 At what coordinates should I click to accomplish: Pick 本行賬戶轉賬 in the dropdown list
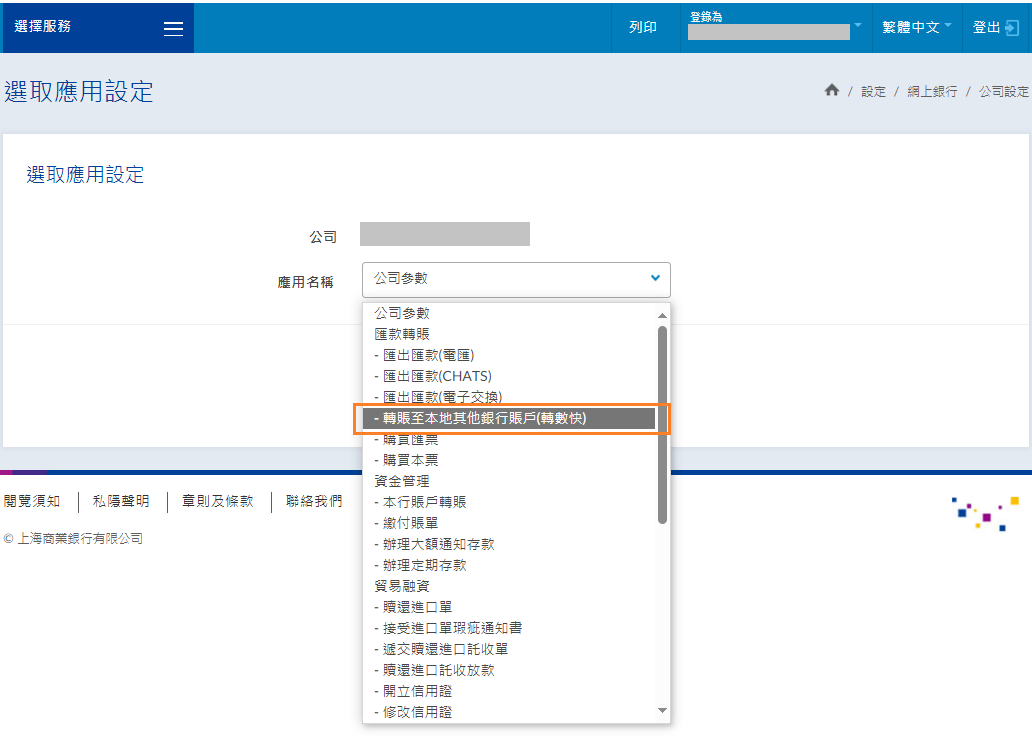[x=420, y=502]
